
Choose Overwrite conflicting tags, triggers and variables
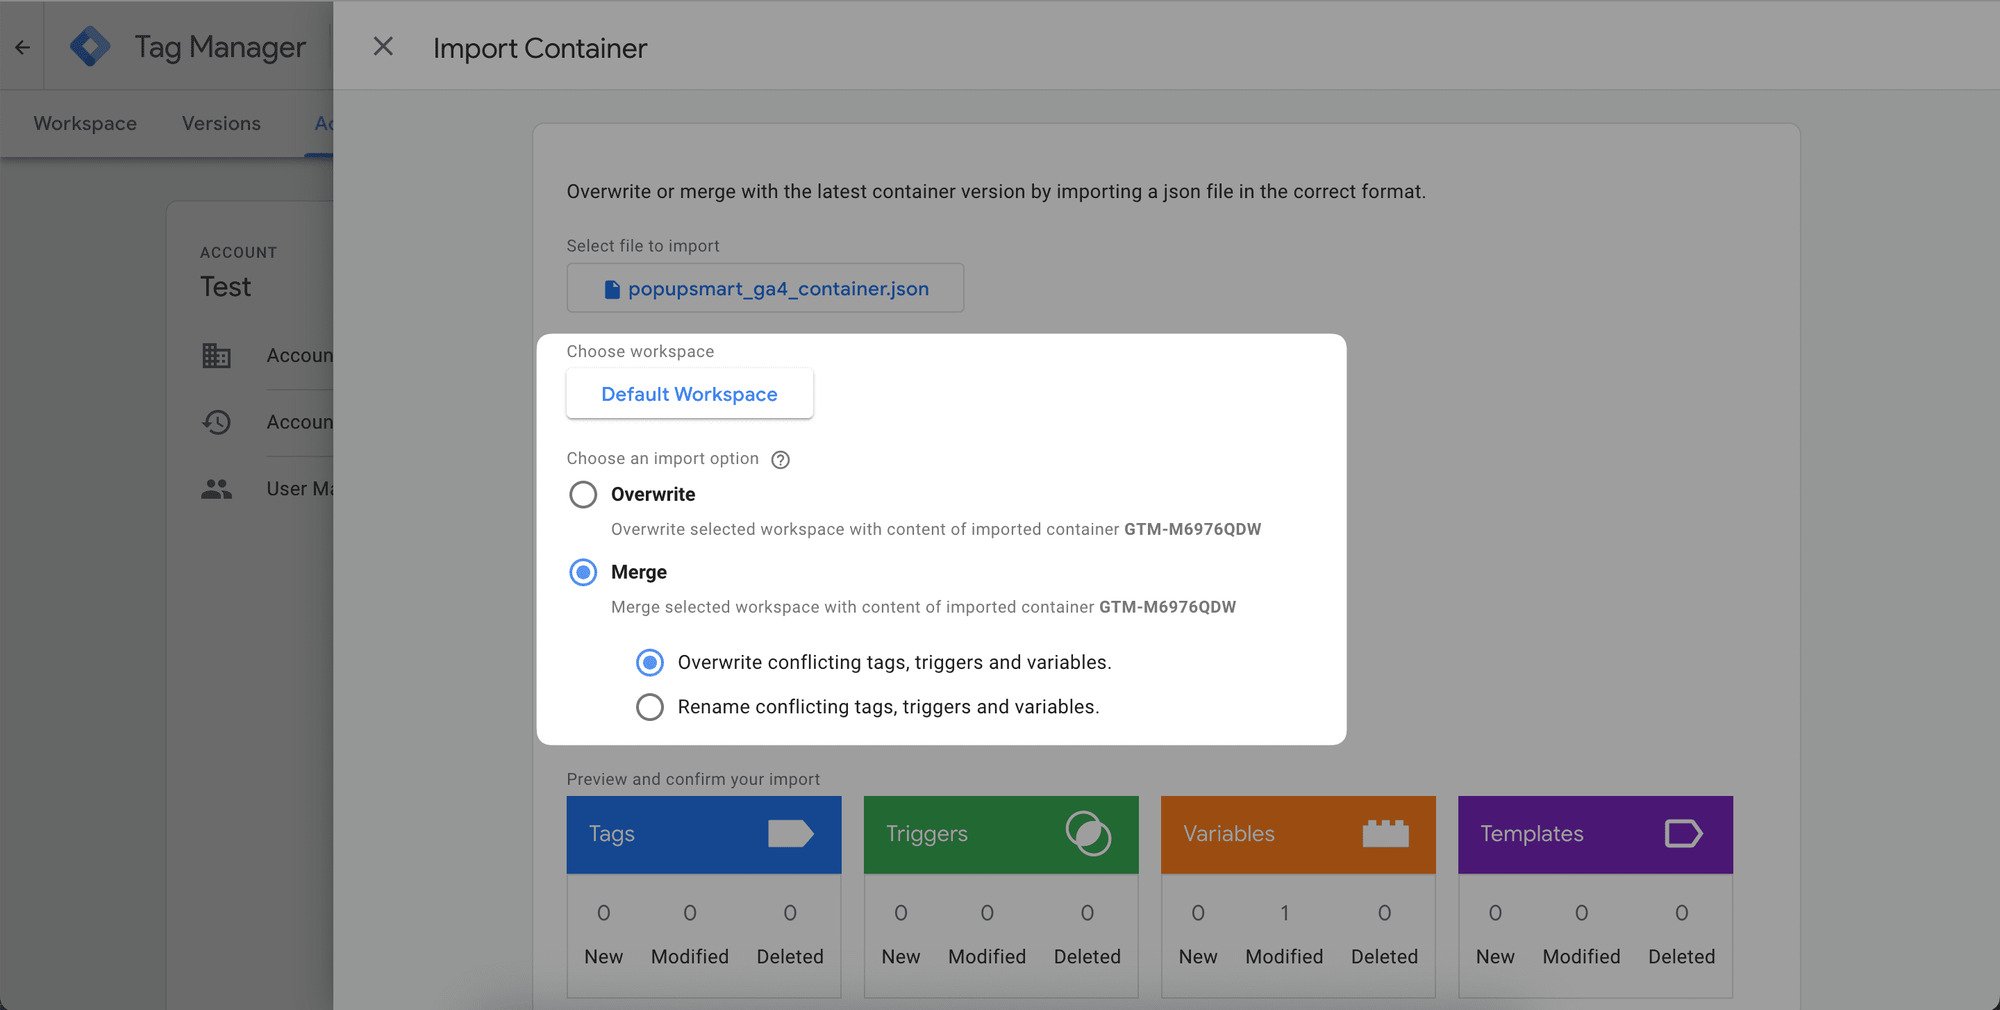pyautogui.click(x=650, y=662)
